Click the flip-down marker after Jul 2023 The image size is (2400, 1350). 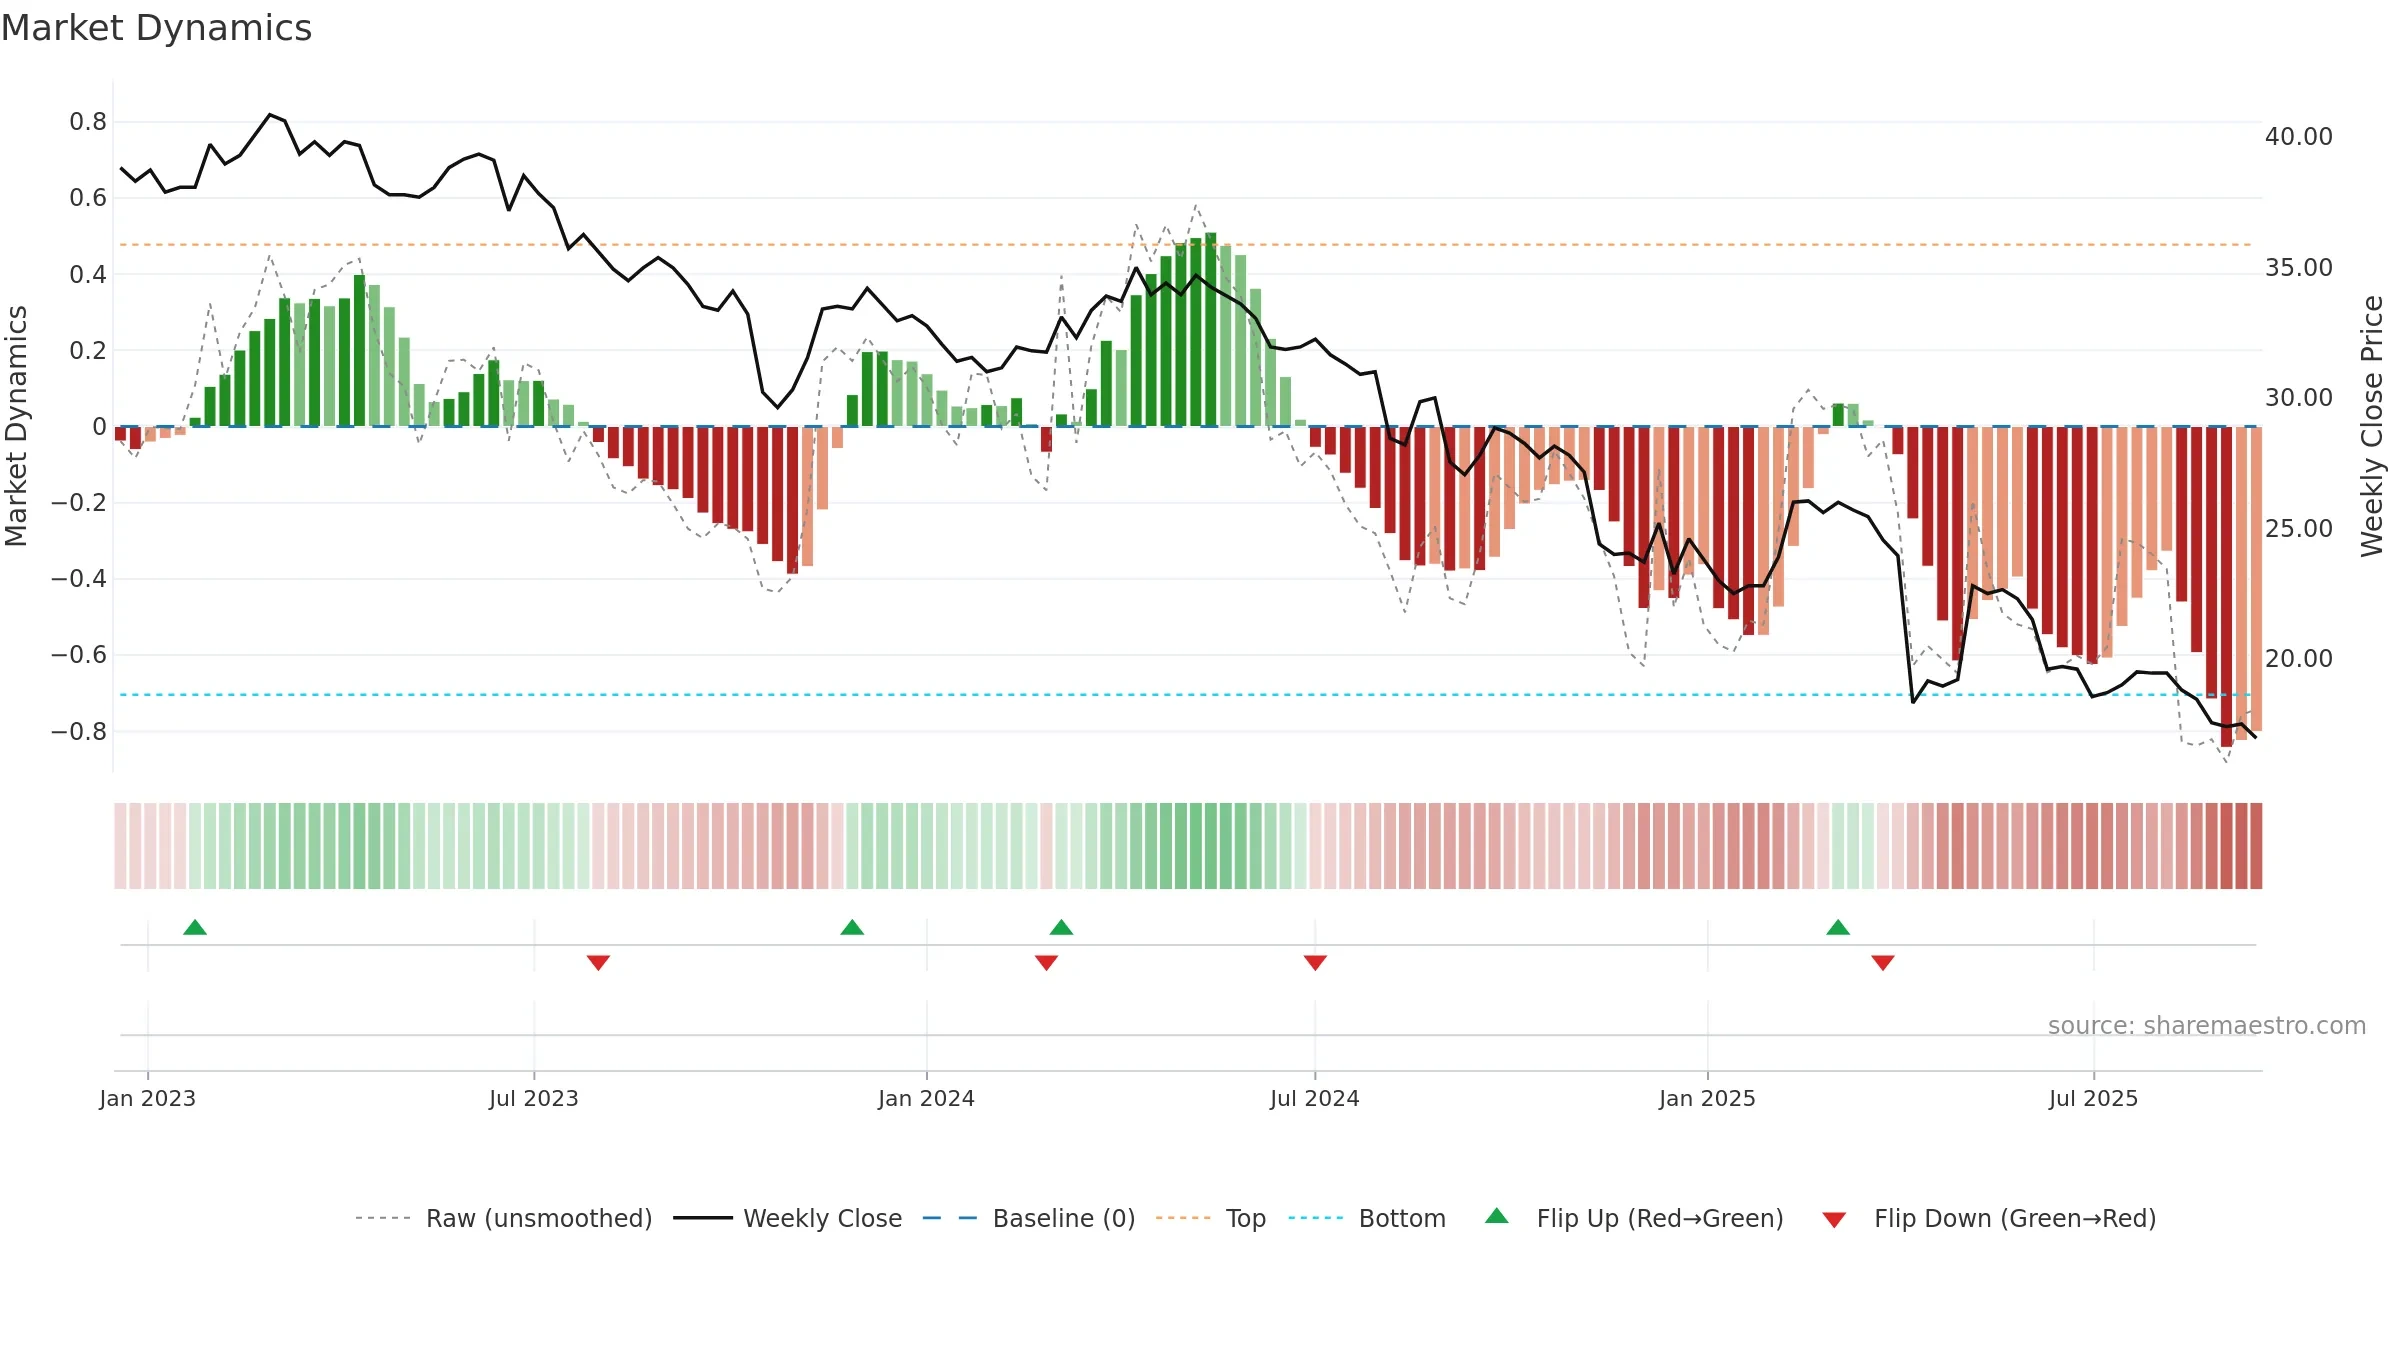598,962
